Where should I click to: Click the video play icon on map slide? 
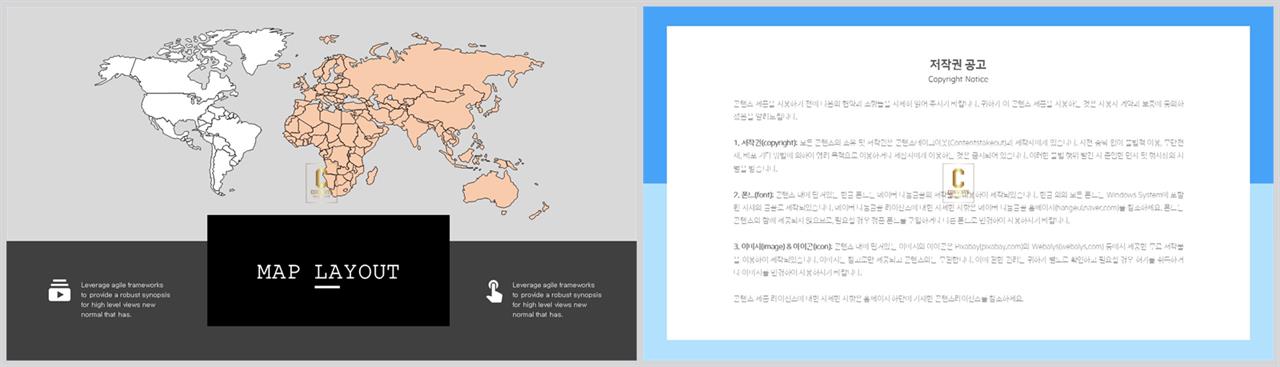click(59, 291)
